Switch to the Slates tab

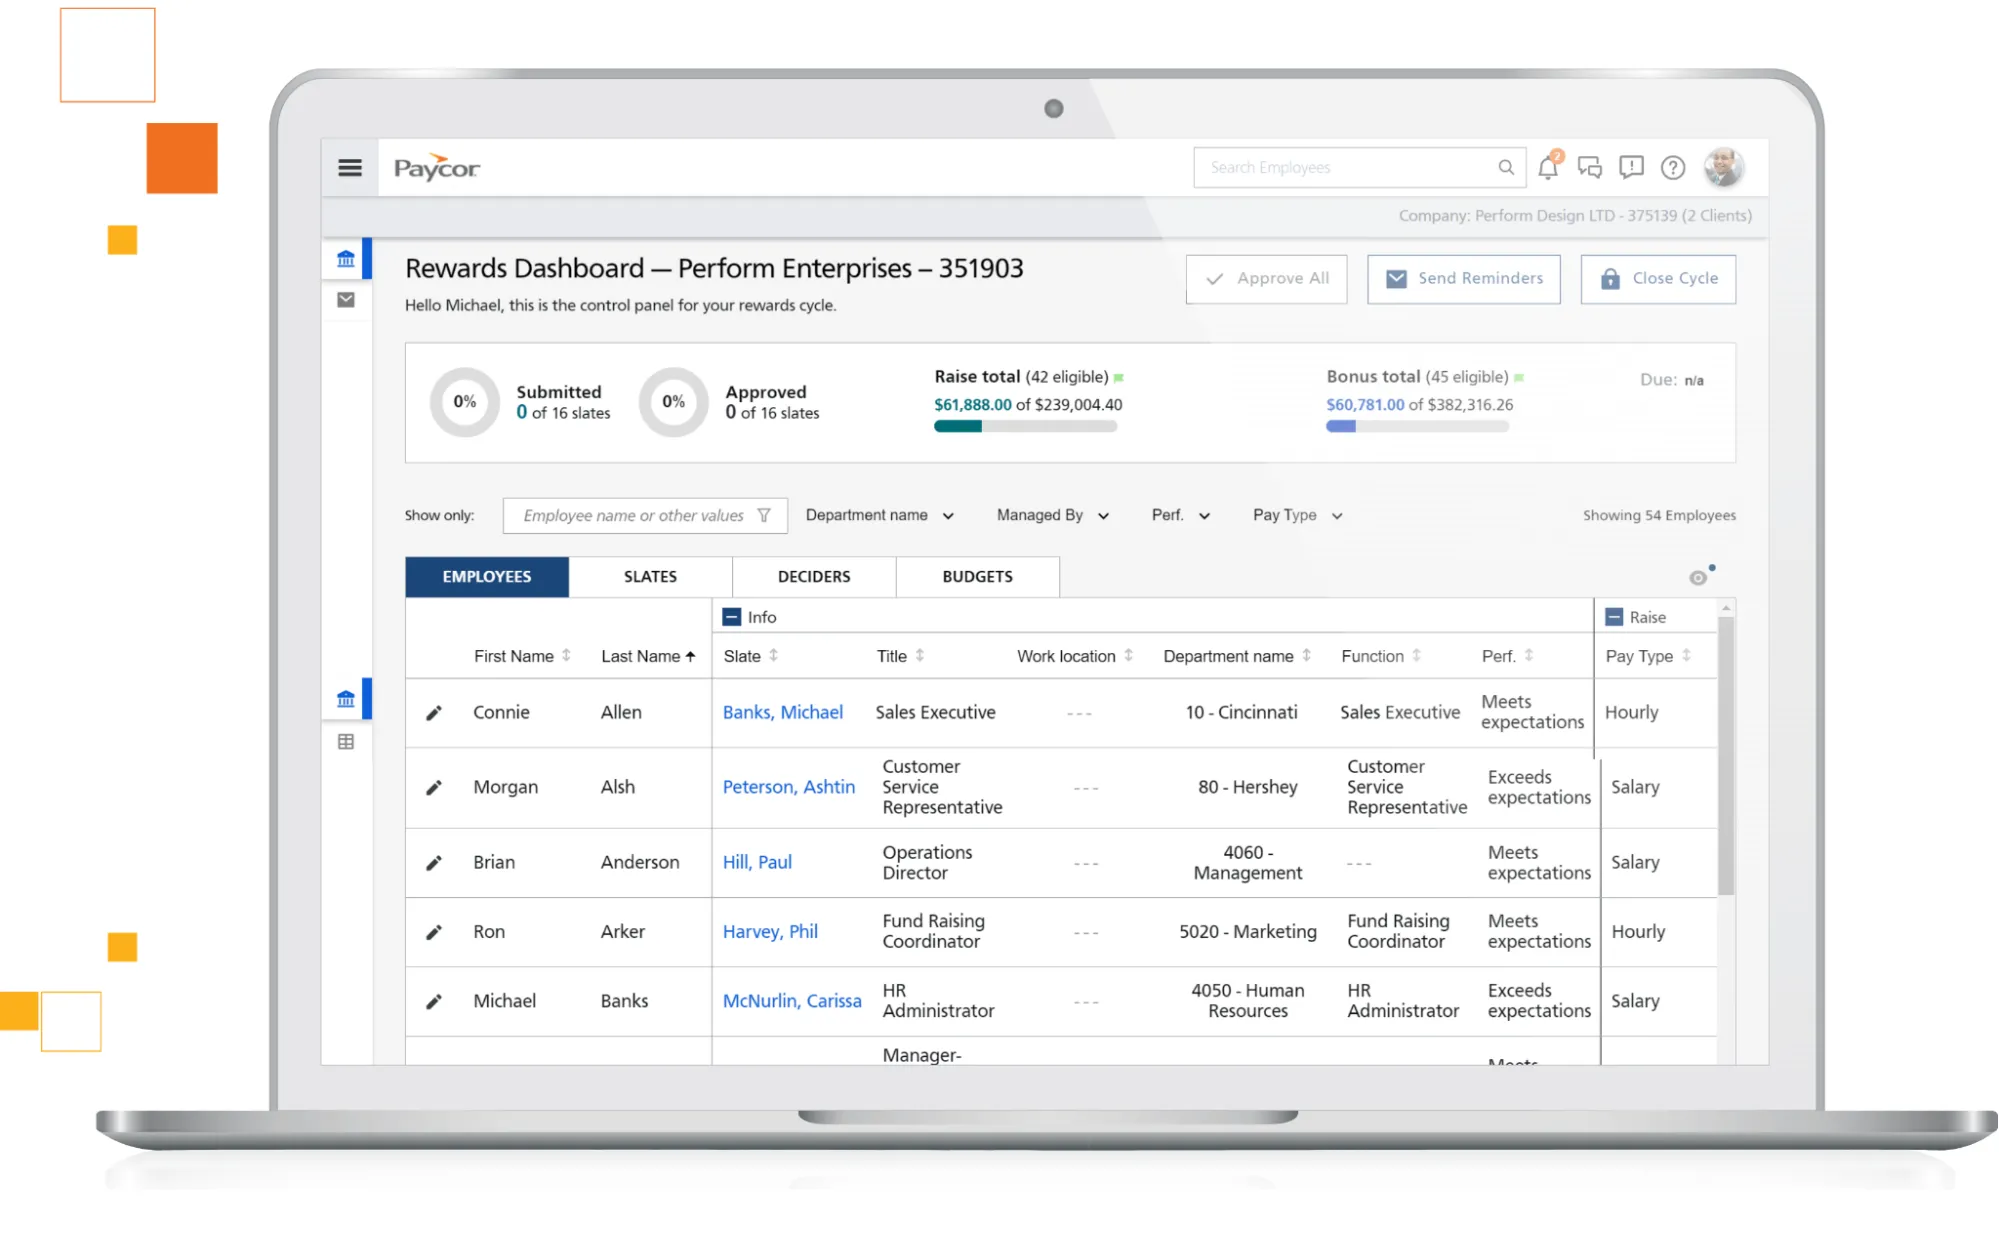(650, 577)
